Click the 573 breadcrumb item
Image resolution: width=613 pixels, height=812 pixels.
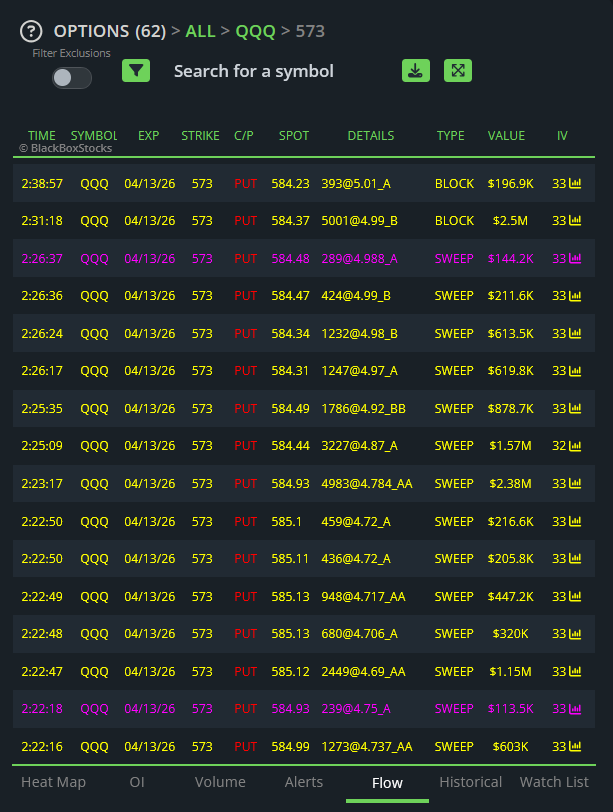[x=310, y=31]
